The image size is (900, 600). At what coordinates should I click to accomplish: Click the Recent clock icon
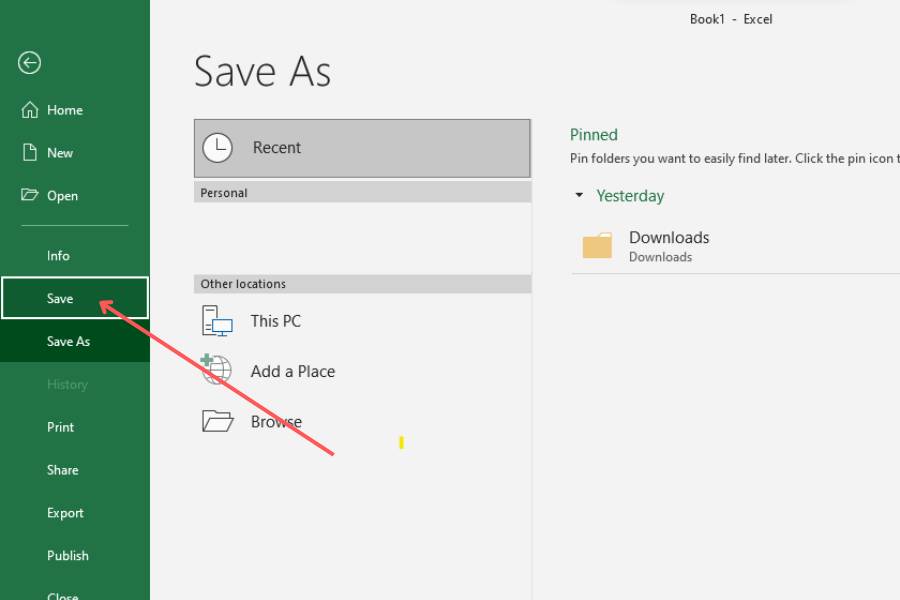tap(218, 148)
